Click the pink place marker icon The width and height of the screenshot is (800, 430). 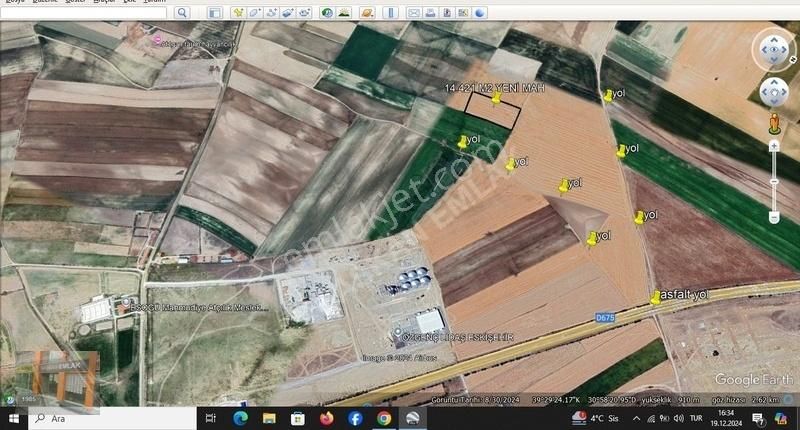tap(157, 39)
